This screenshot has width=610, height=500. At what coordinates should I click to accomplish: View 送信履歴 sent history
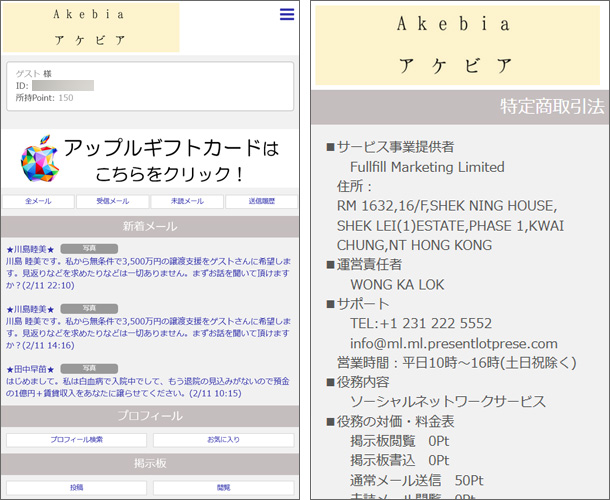[x=261, y=201]
